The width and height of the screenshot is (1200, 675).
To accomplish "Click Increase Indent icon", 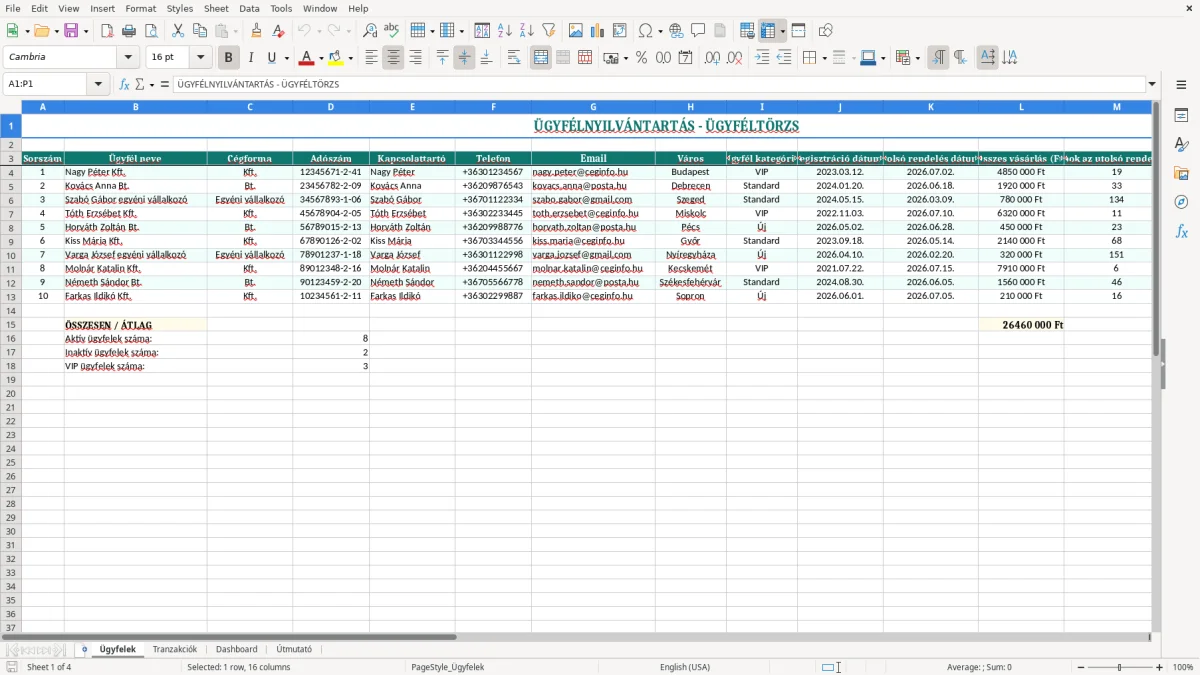I will (x=762, y=58).
